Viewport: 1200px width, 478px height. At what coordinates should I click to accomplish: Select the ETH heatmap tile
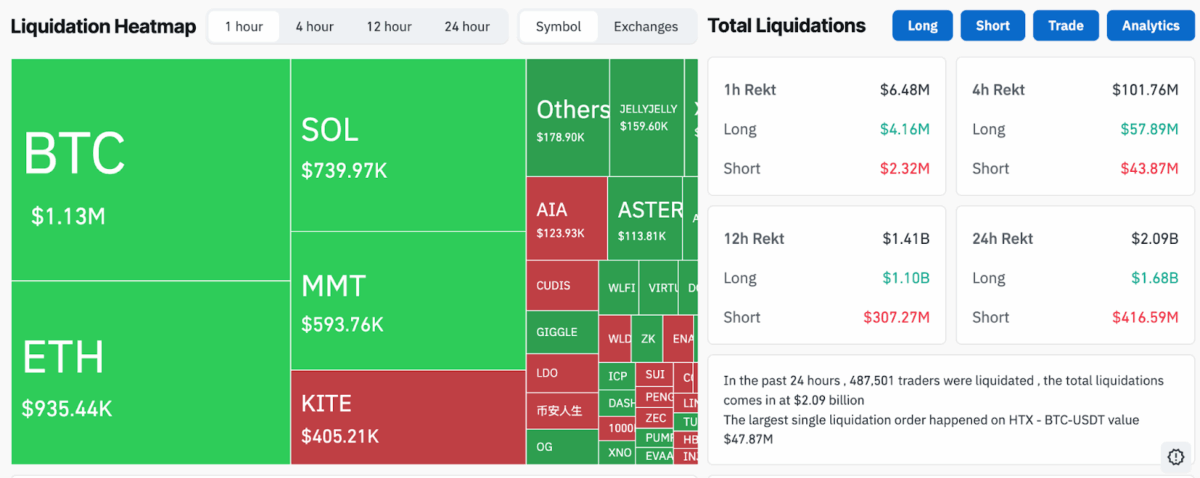click(x=150, y=372)
